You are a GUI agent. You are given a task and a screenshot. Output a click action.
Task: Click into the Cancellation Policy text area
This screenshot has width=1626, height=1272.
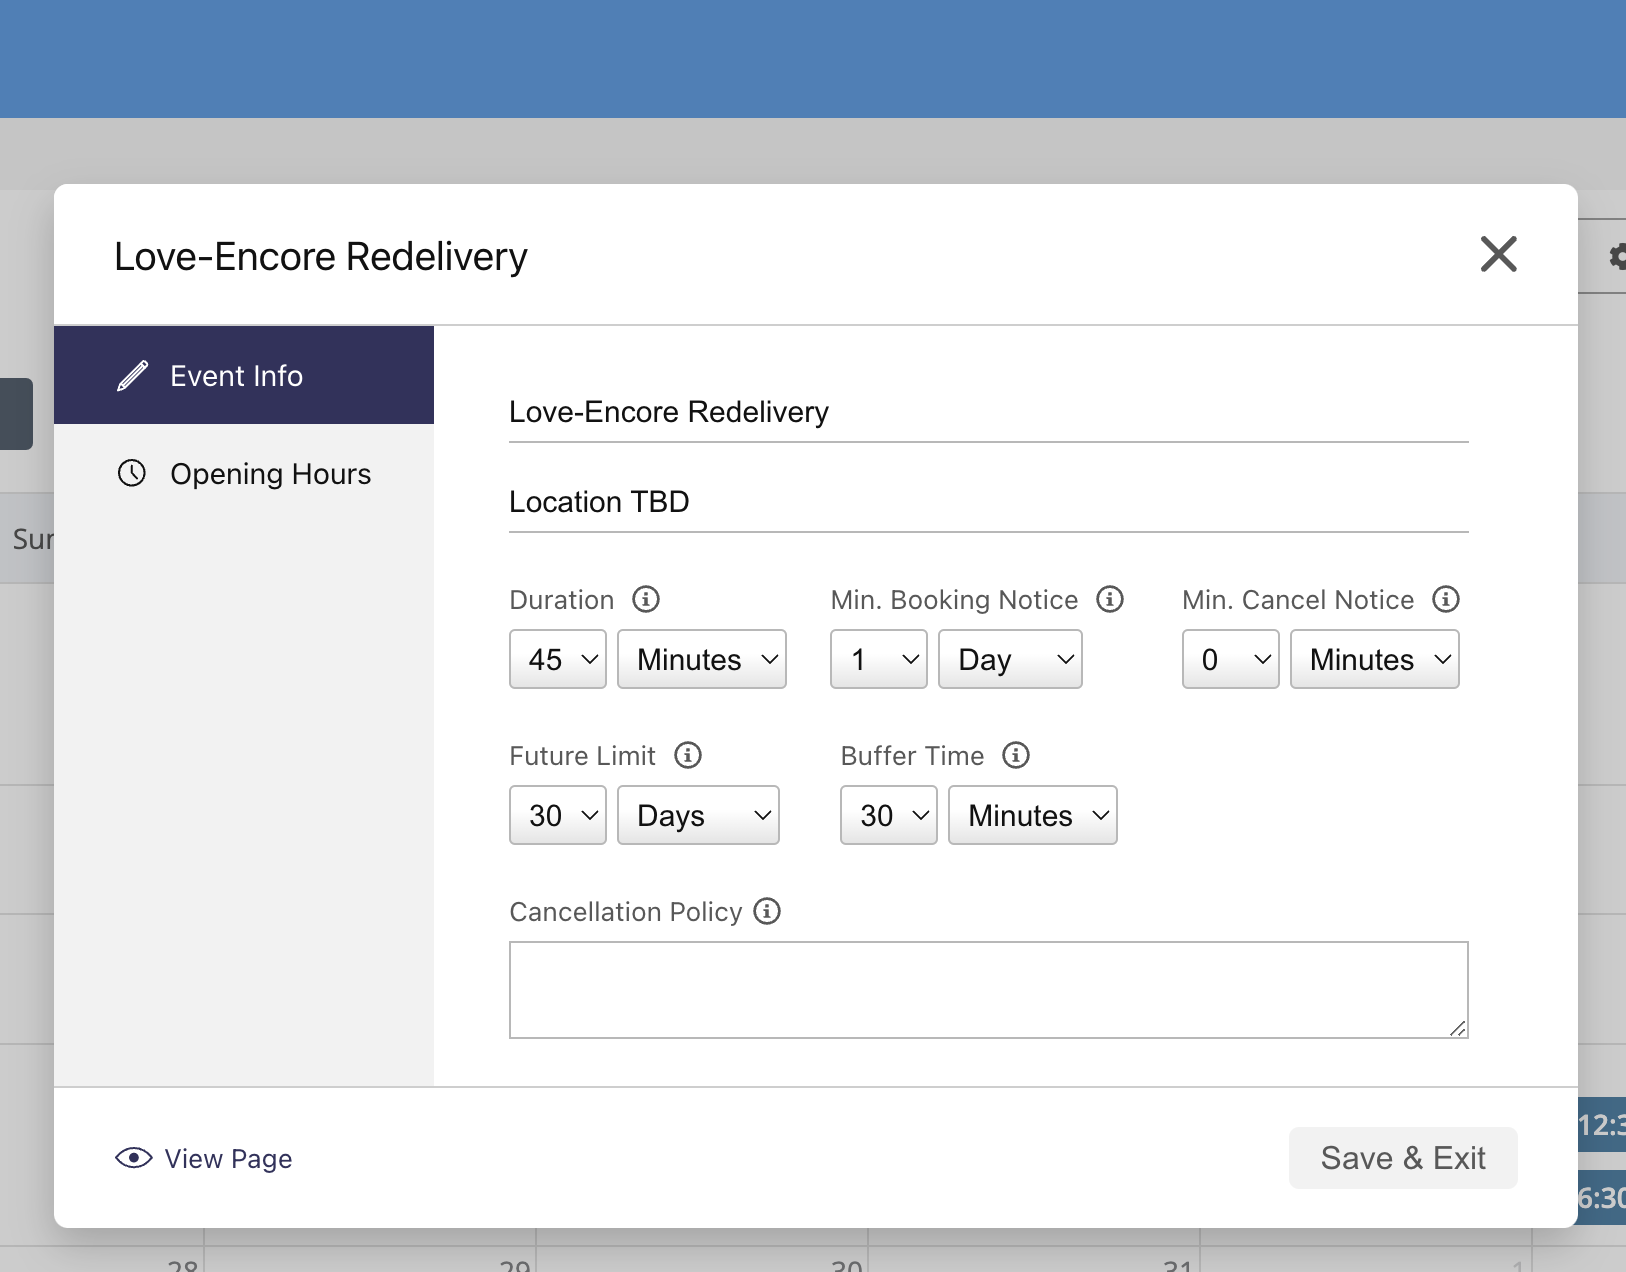988,989
